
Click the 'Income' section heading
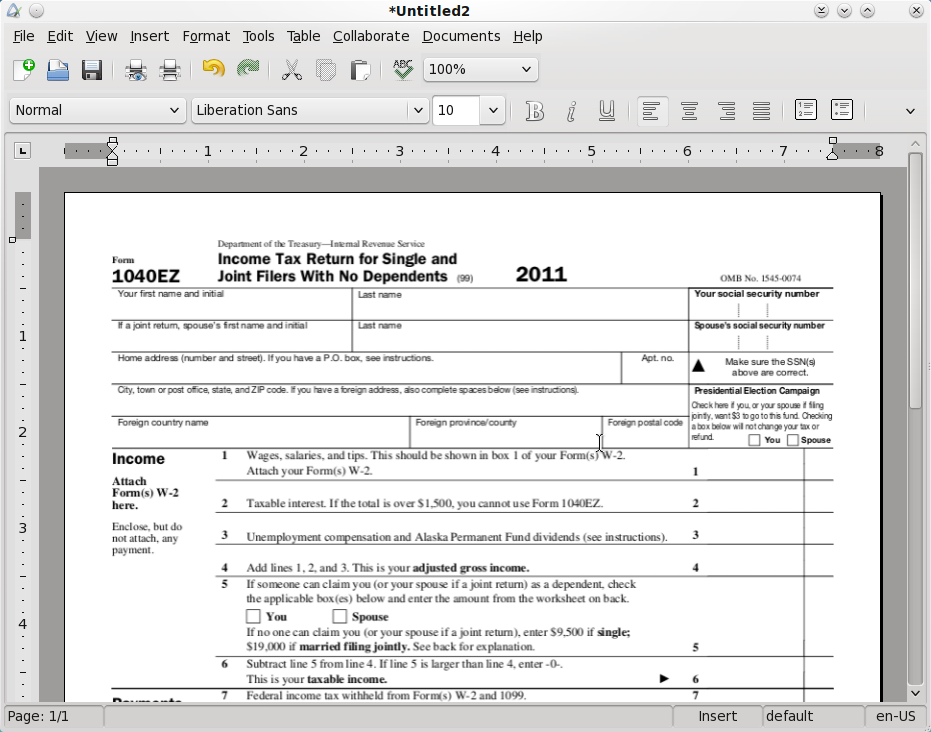click(138, 459)
